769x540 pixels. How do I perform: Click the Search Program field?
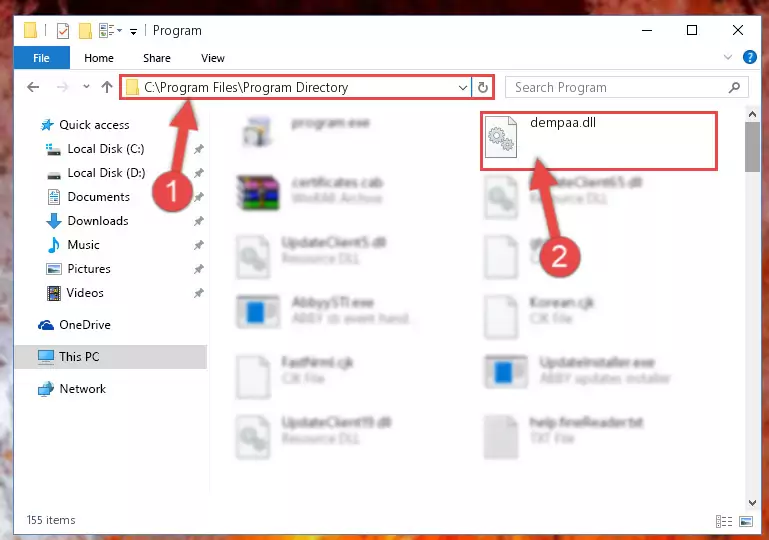[x=627, y=87]
